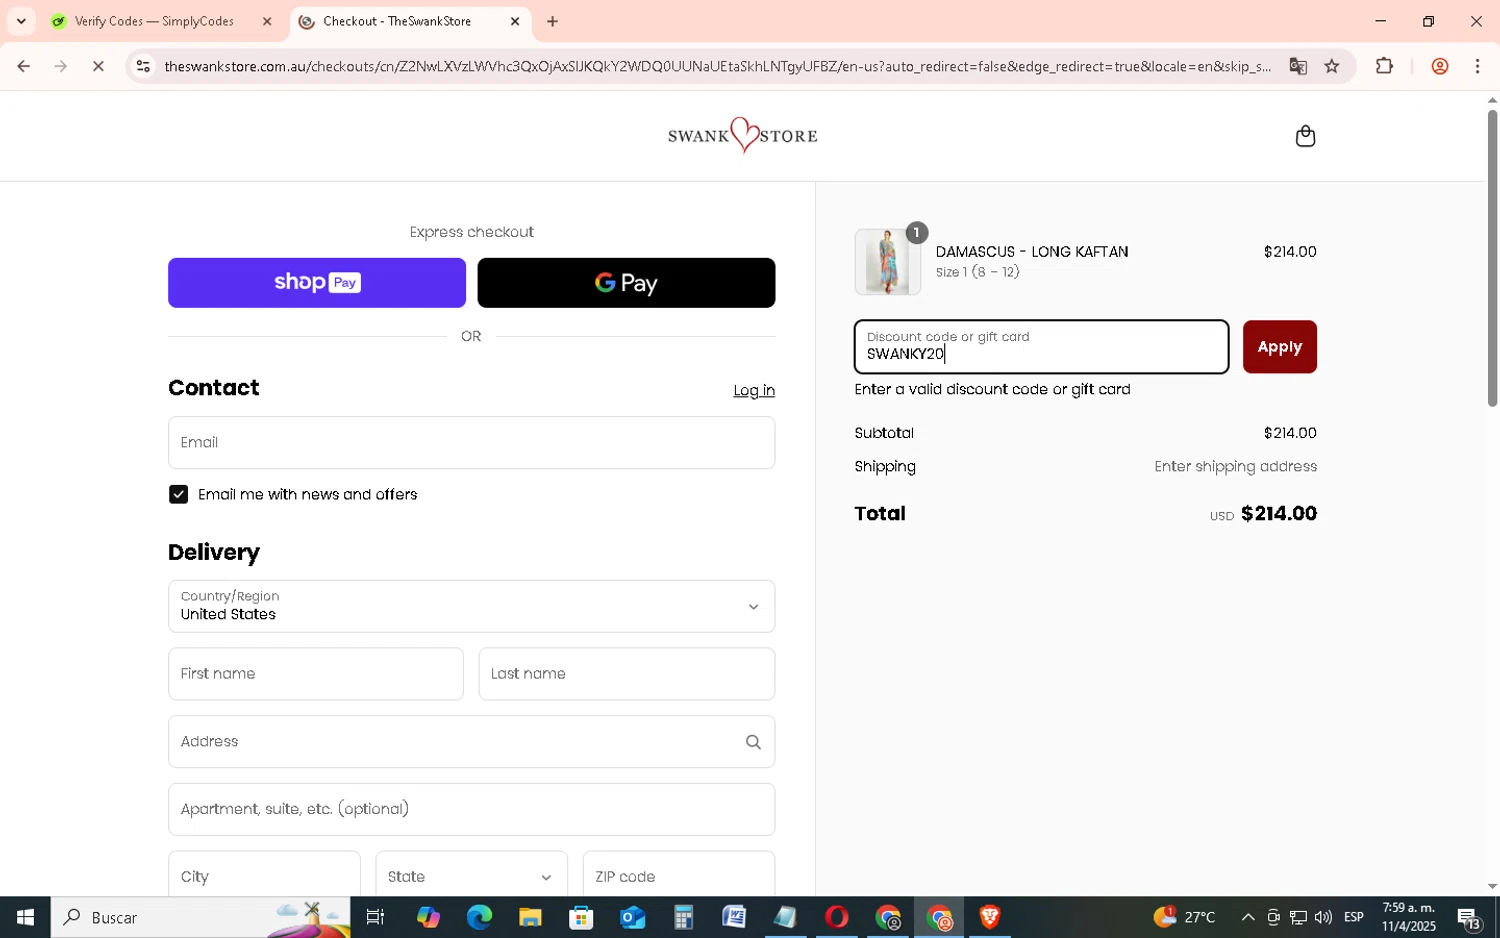This screenshot has width=1500, height=938.
Task: Expand the State dropdown
Action: click(471, 876)
